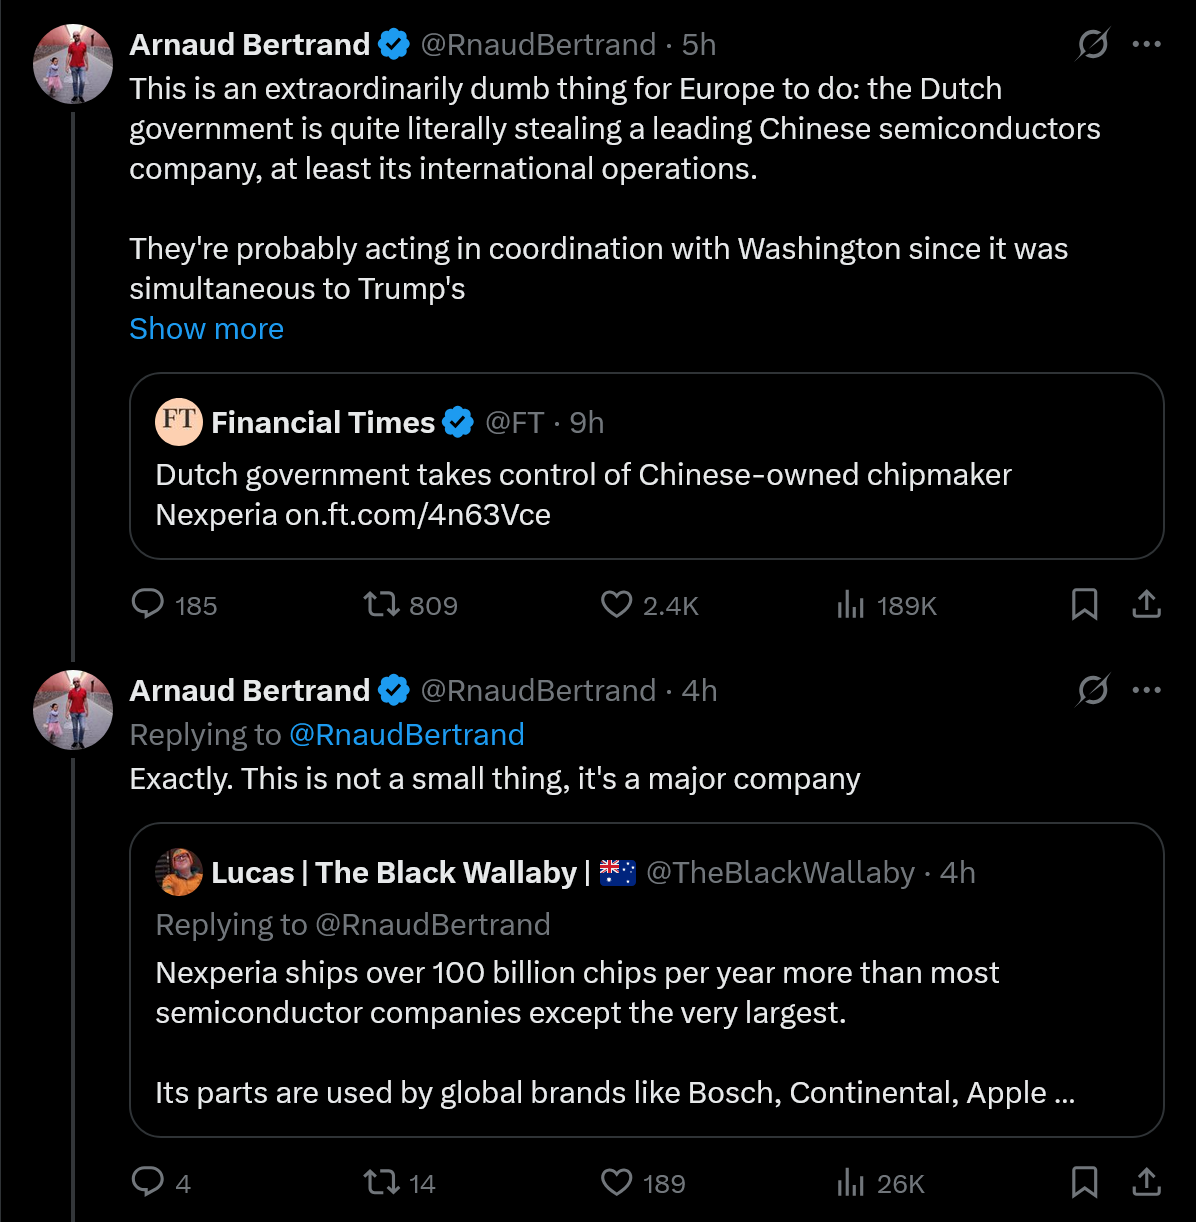Reply to the first Arnaud Bertrand post

tap(148, 604)
